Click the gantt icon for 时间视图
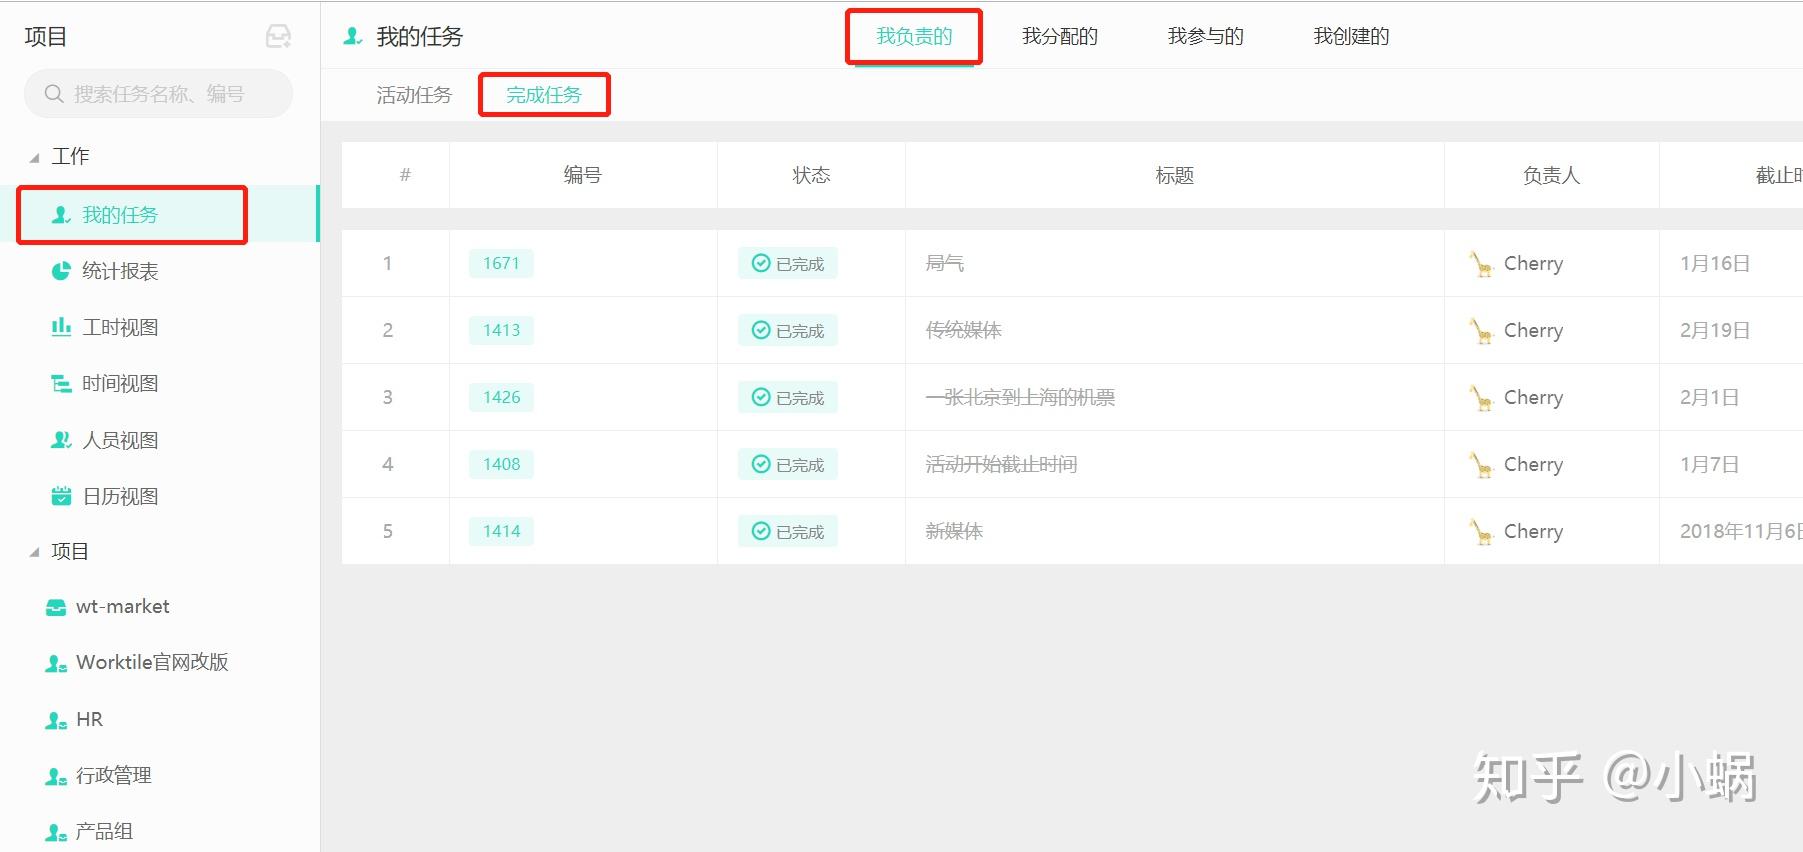Image resolution: width=1803 pixels, height=852 pixels. [61, 383]
